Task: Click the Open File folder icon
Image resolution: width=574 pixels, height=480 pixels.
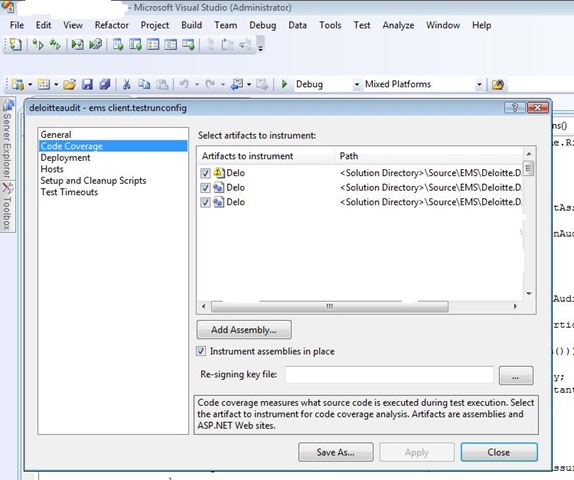Action: pos(70,85)
